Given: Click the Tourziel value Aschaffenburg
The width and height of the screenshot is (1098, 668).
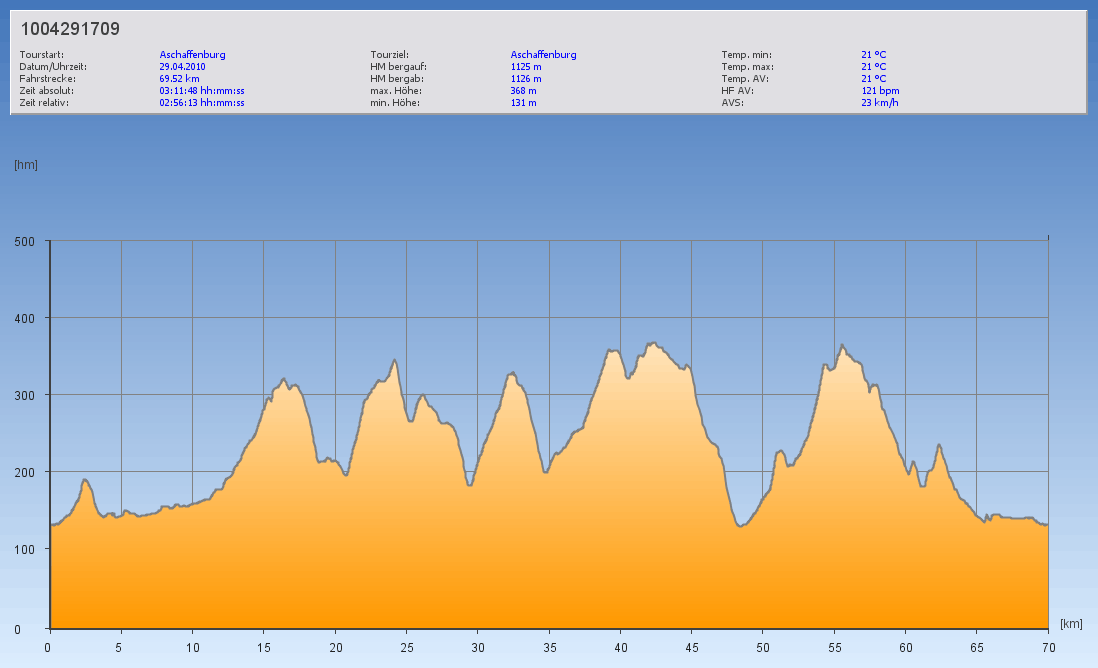Looking at the screenshot, I should click(543, 55).
